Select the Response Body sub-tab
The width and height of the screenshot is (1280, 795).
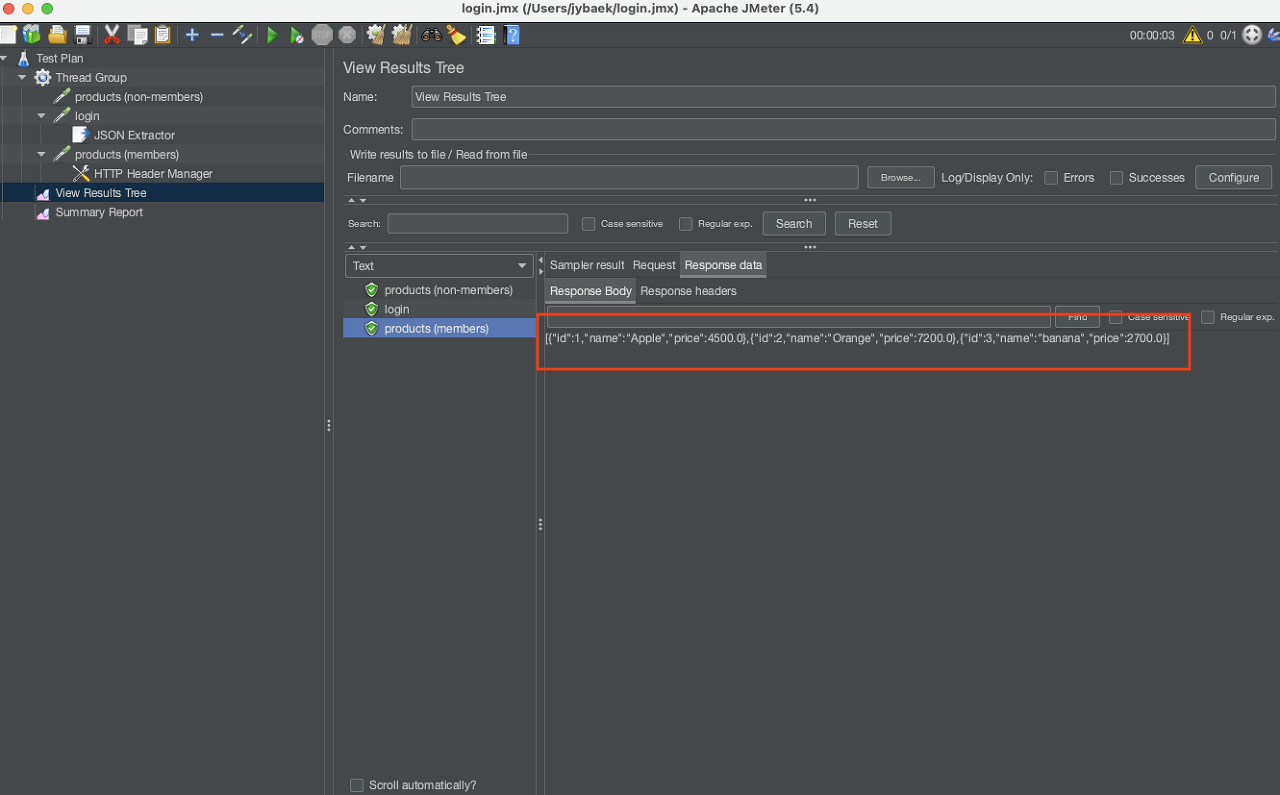coord(591,291)
